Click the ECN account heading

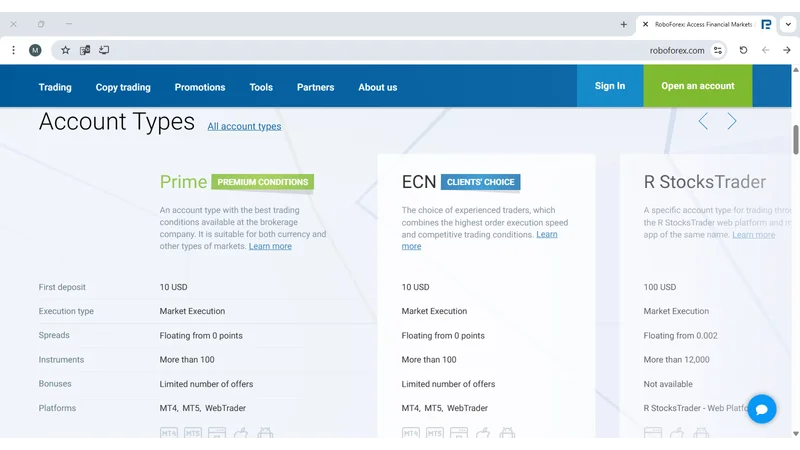(x=419, y=182)
